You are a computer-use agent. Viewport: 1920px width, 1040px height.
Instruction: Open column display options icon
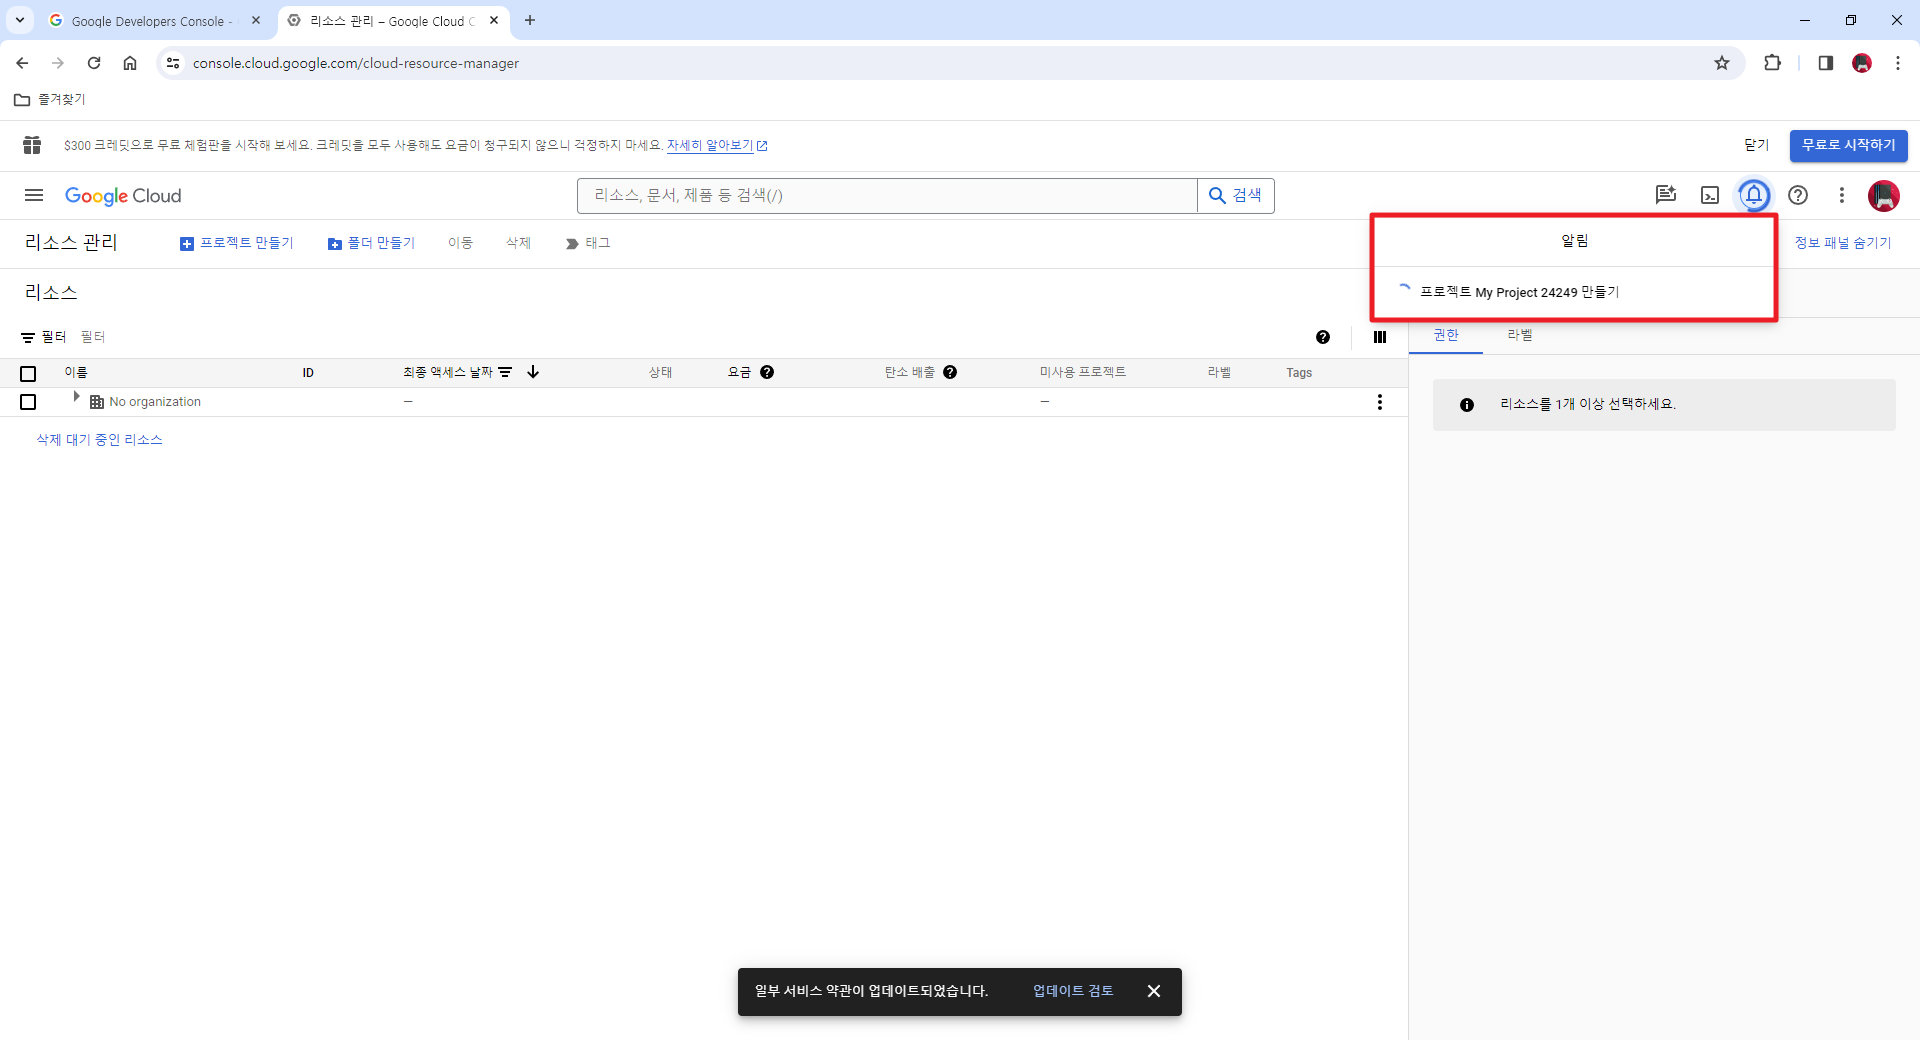point(1379,337)
